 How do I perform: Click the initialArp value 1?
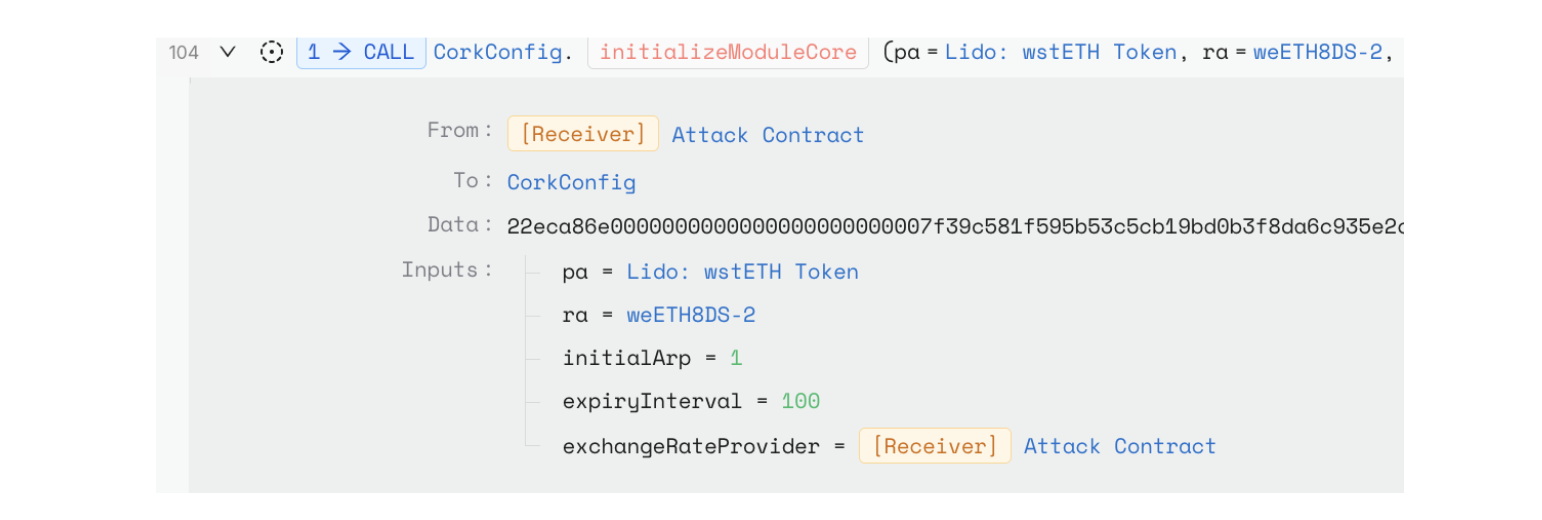[736, 358]
